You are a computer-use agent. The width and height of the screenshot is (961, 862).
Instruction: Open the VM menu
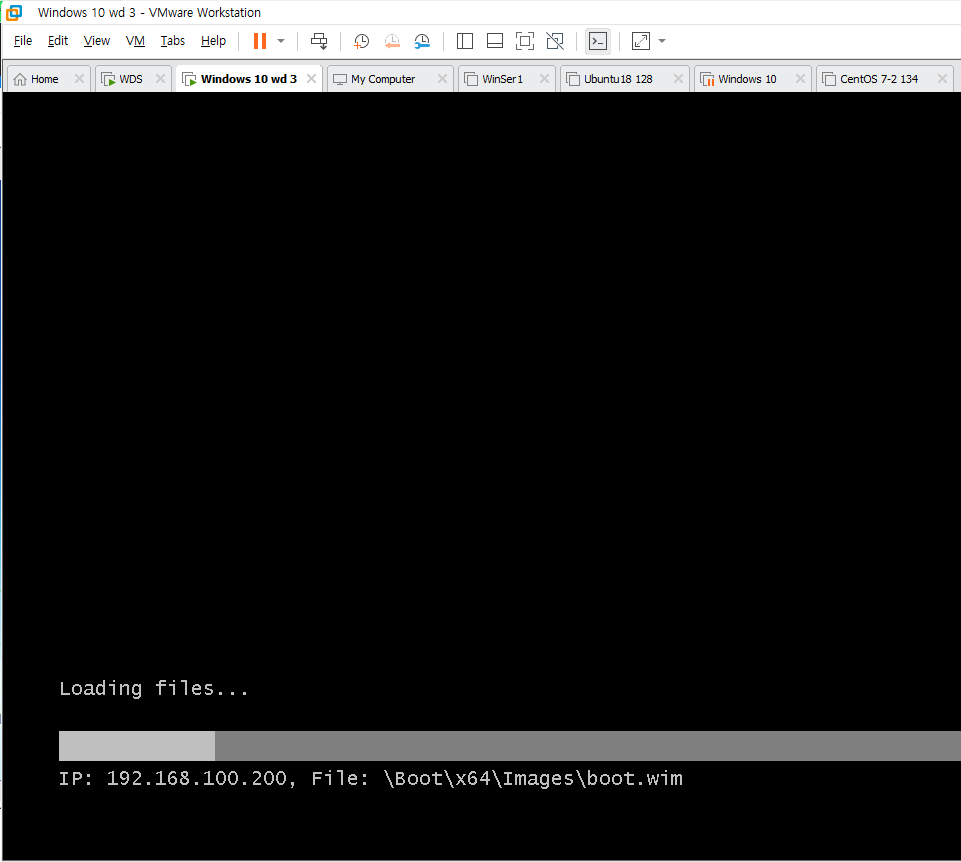pos(135,41)
